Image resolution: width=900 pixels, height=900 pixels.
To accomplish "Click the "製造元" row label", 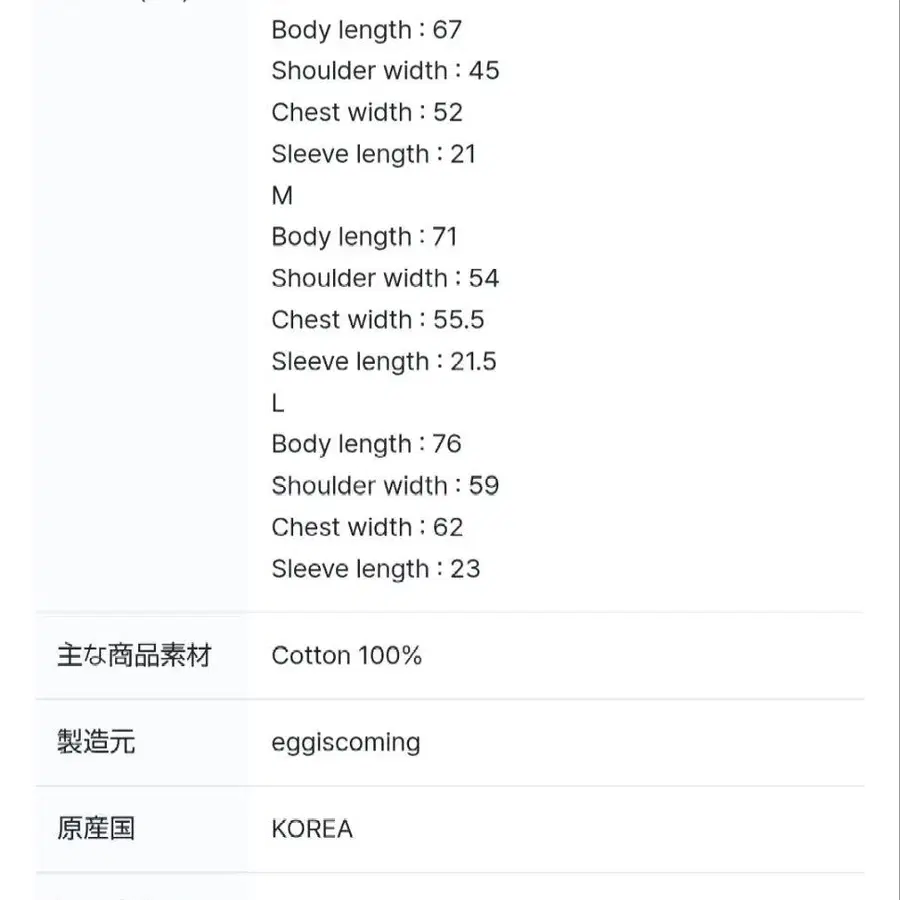I will click(96, 742).
